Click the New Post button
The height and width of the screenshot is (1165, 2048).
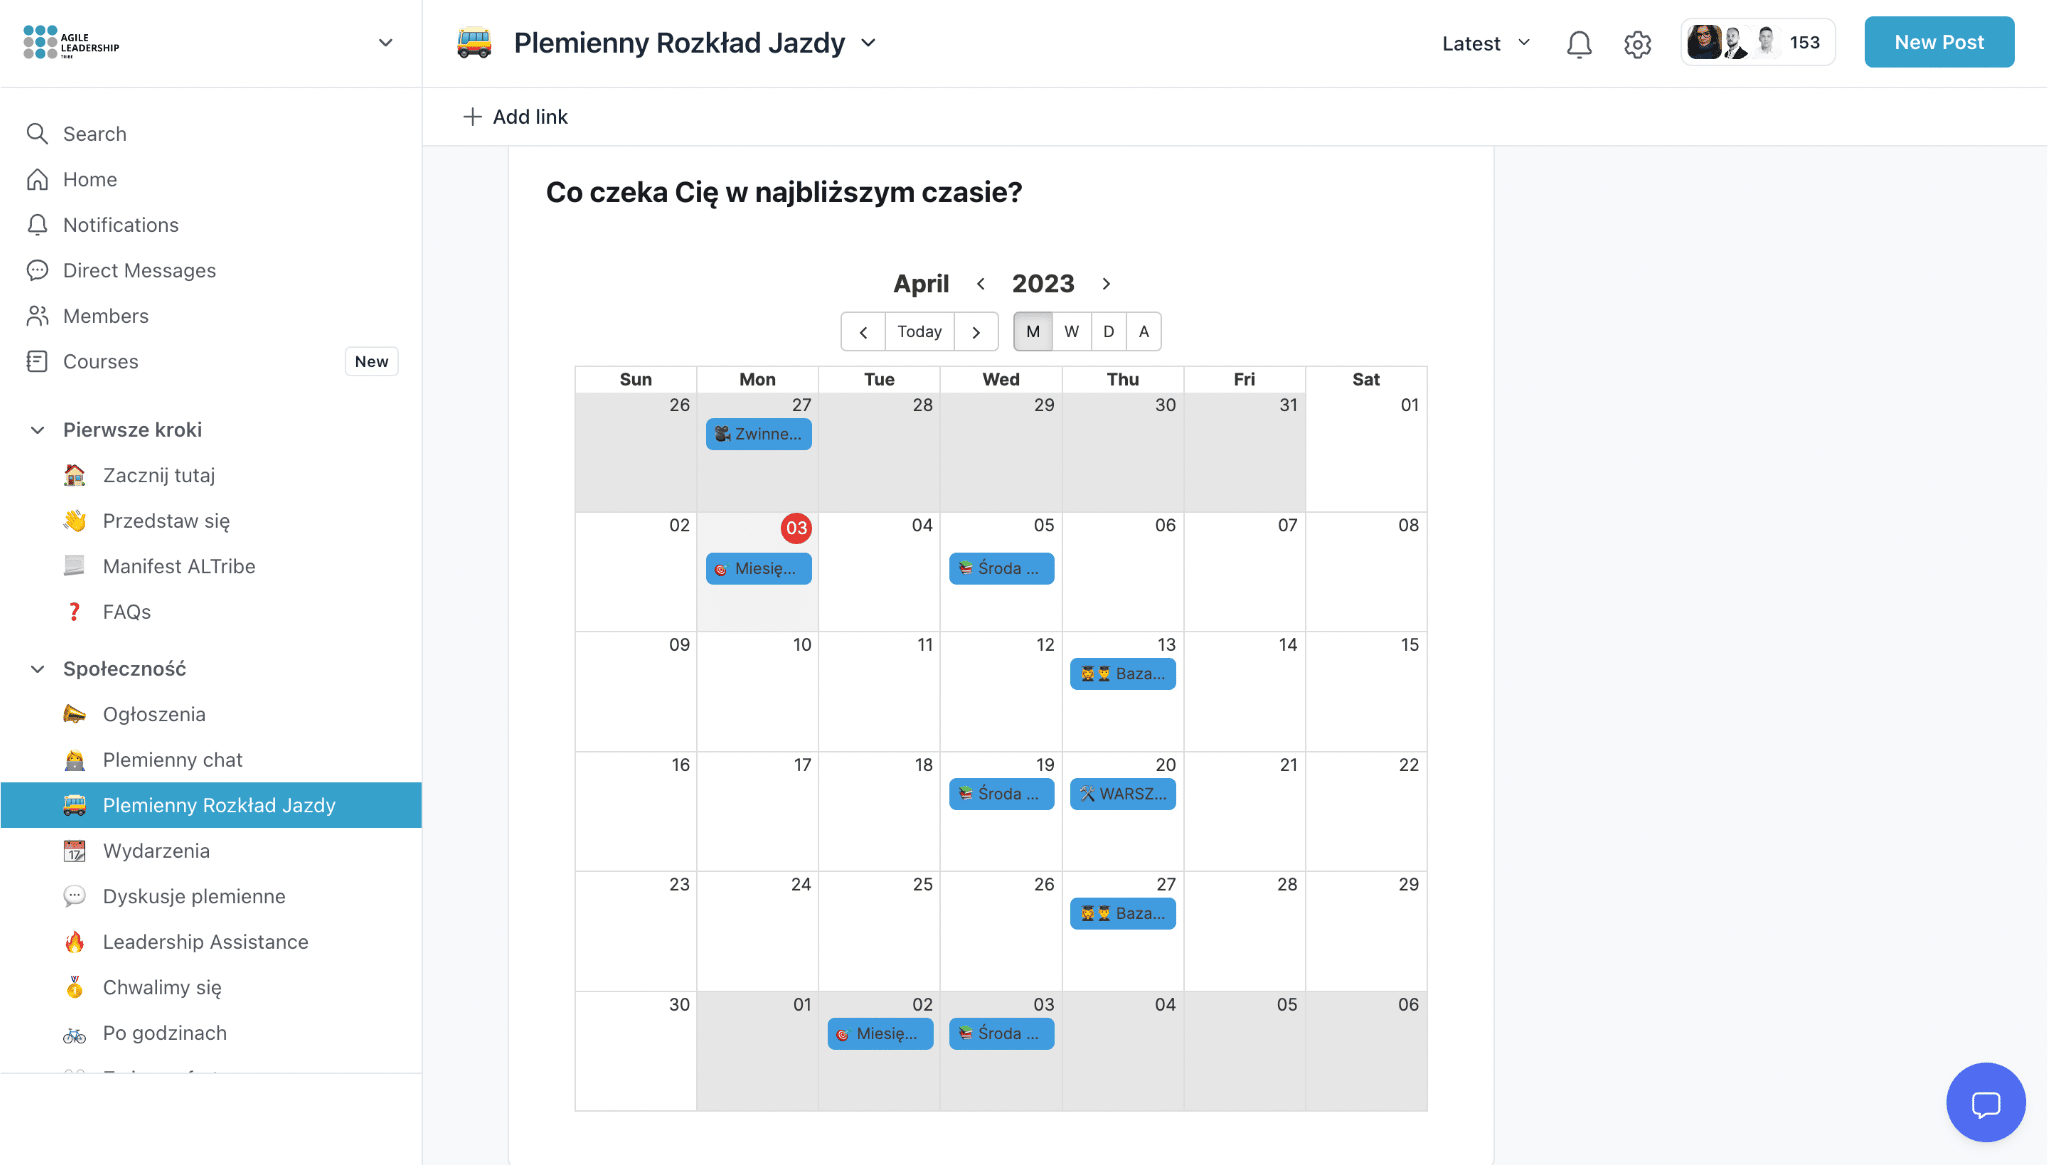coord(1939,42)
